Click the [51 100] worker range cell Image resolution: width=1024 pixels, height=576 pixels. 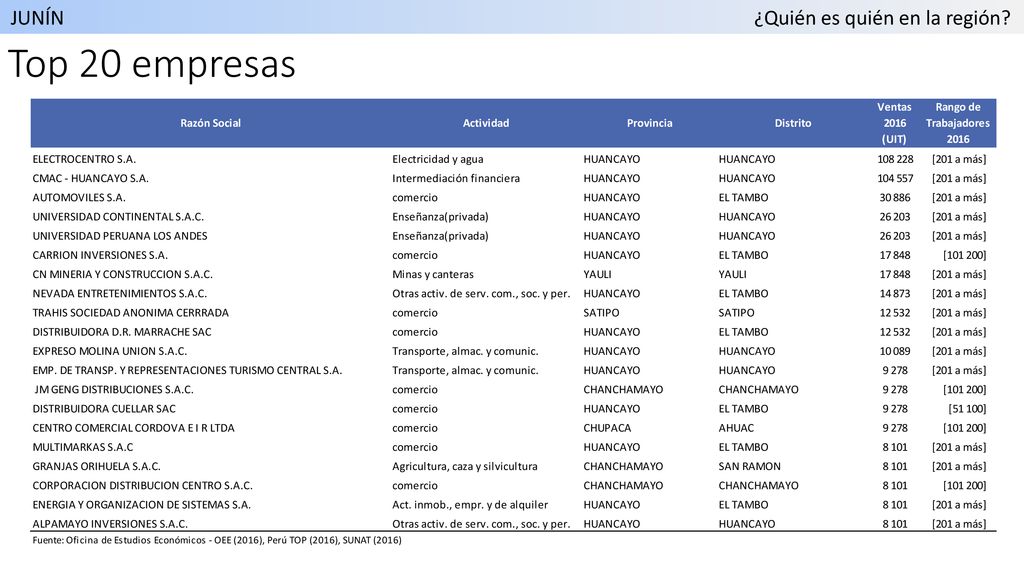point(967,409)
